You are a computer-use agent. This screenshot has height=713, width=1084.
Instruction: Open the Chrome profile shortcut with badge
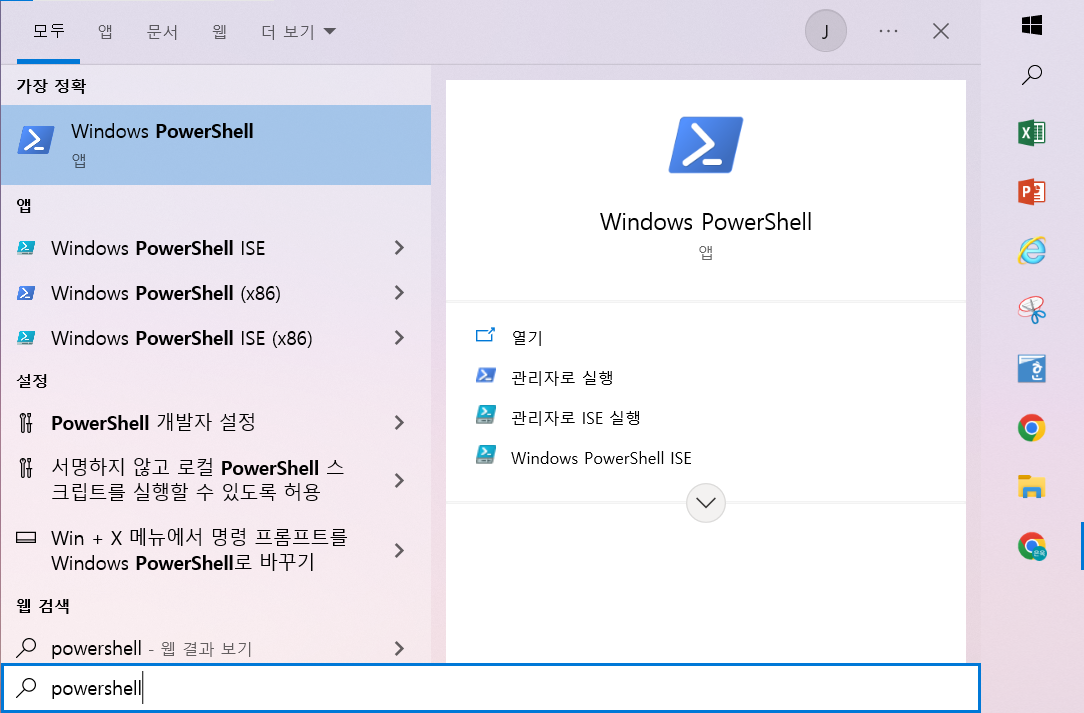tap(1032, 546)
